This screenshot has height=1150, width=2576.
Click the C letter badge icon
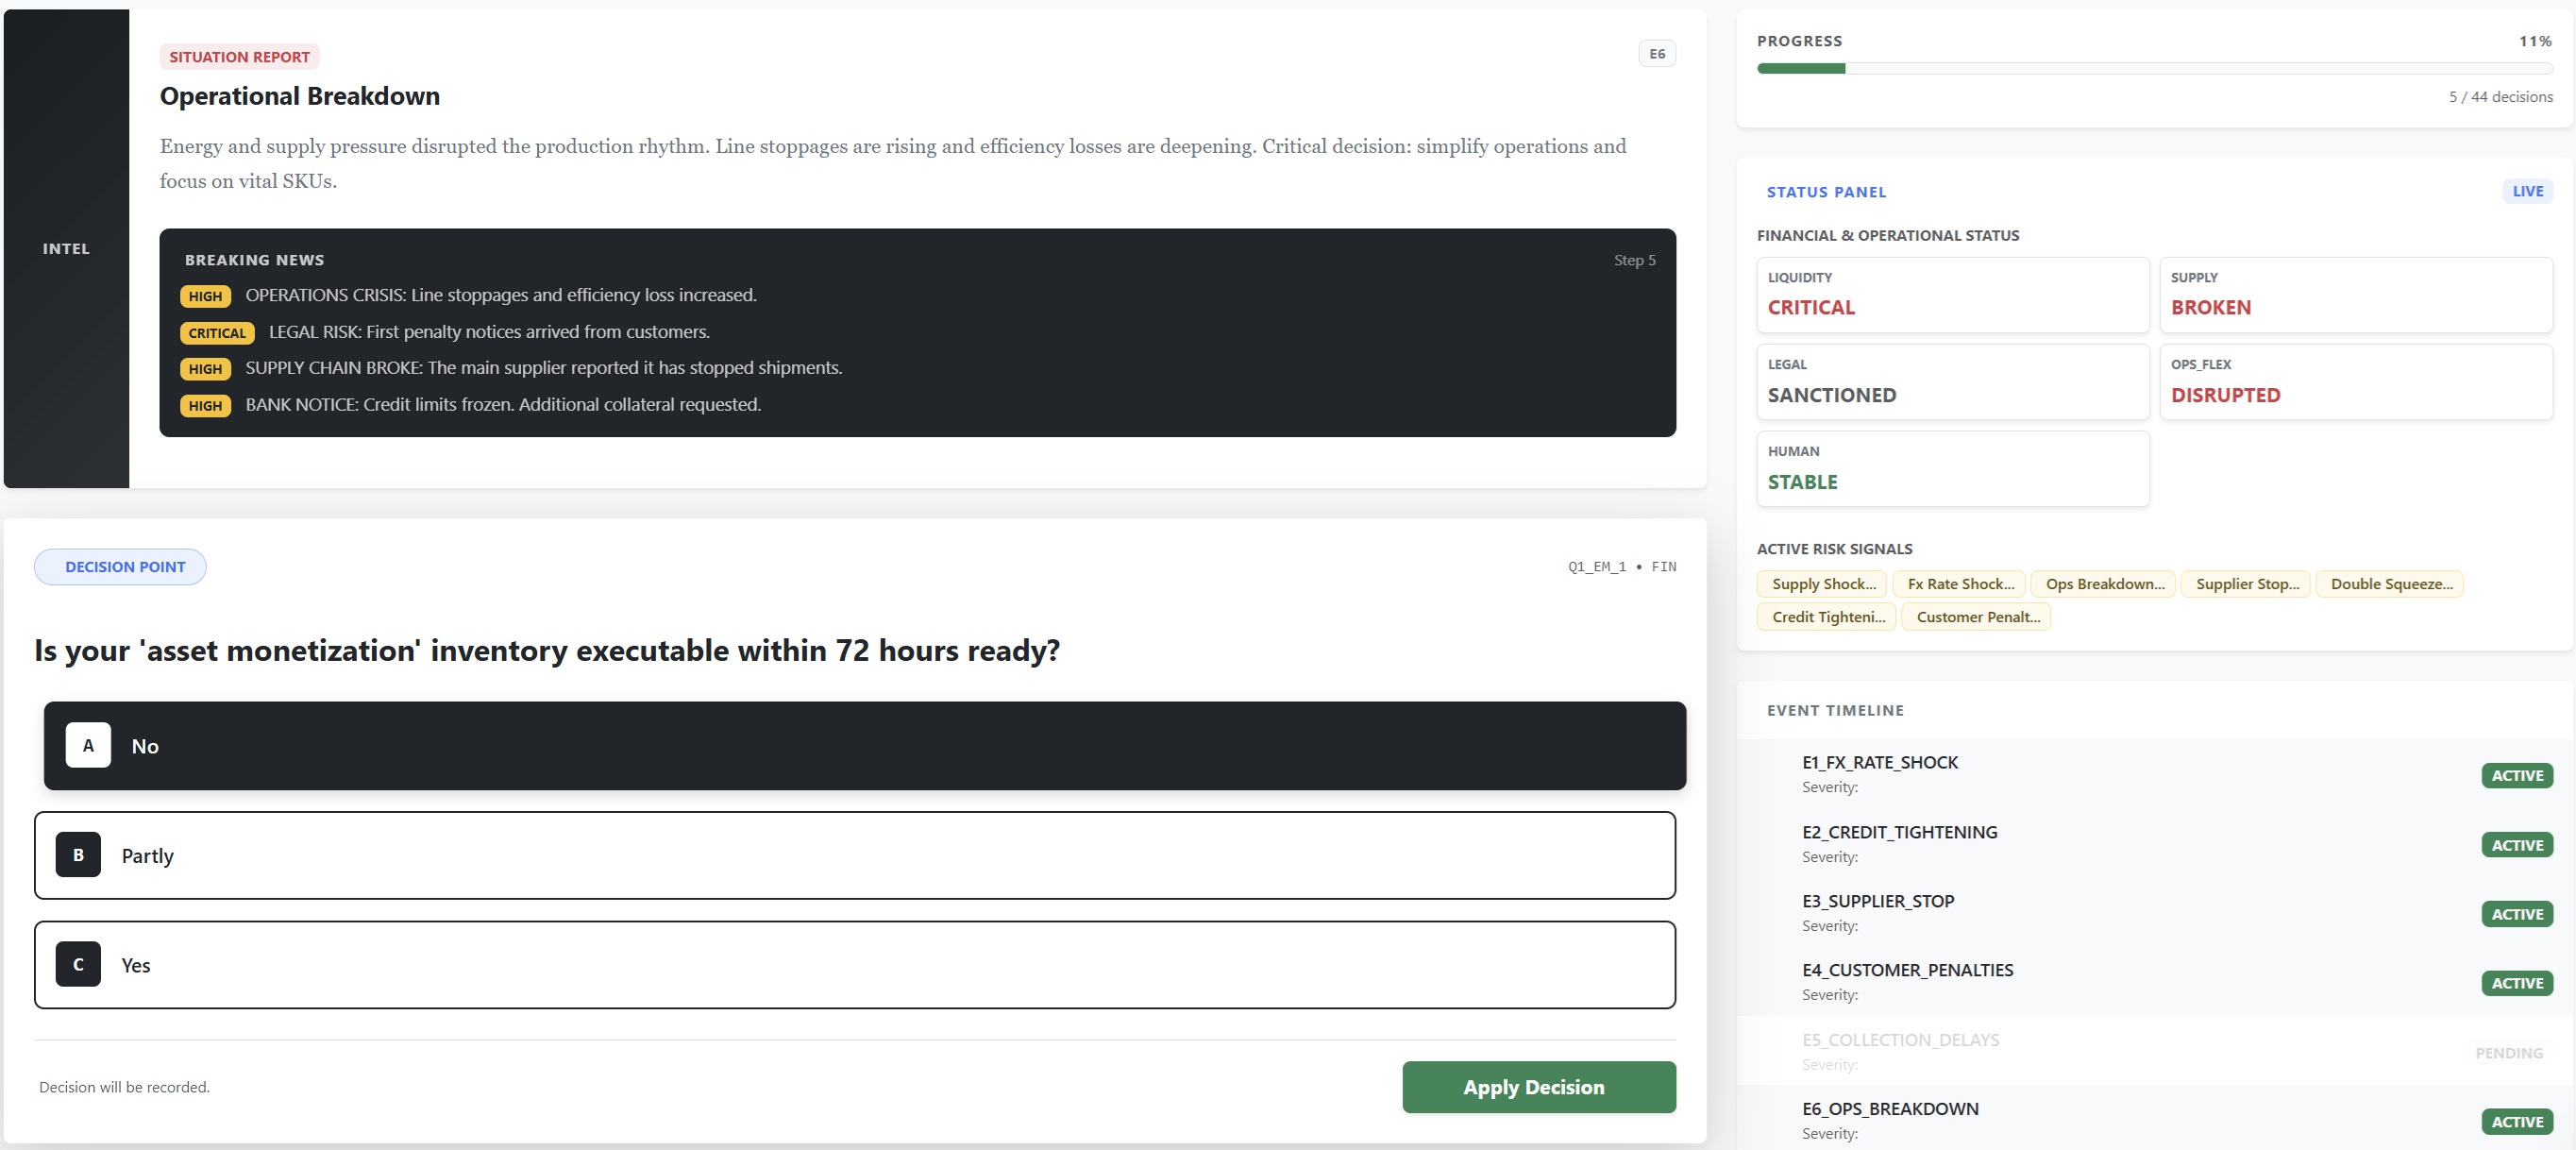(78, 964)
